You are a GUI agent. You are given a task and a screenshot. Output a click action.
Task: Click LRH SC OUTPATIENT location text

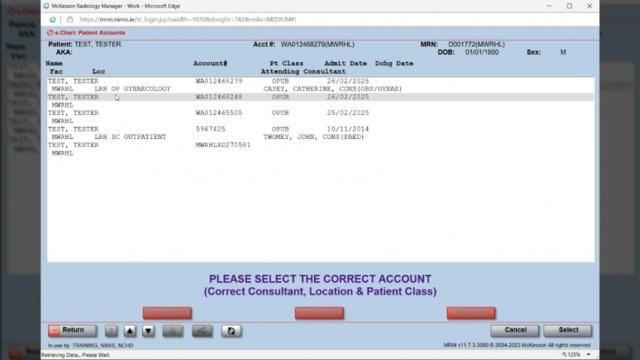(x=131, y=137)
